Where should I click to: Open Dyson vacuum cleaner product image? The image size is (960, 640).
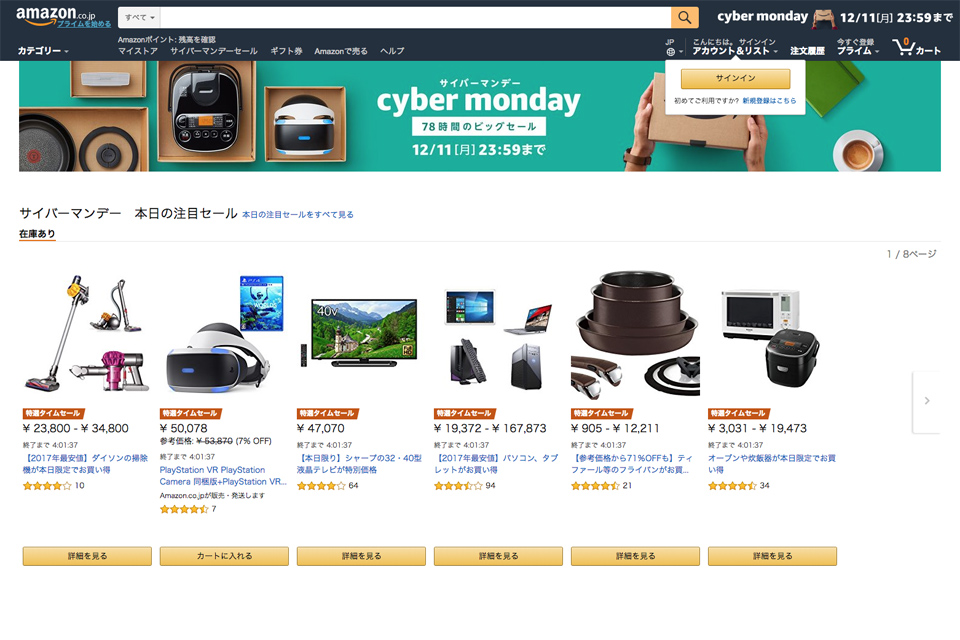86,334
